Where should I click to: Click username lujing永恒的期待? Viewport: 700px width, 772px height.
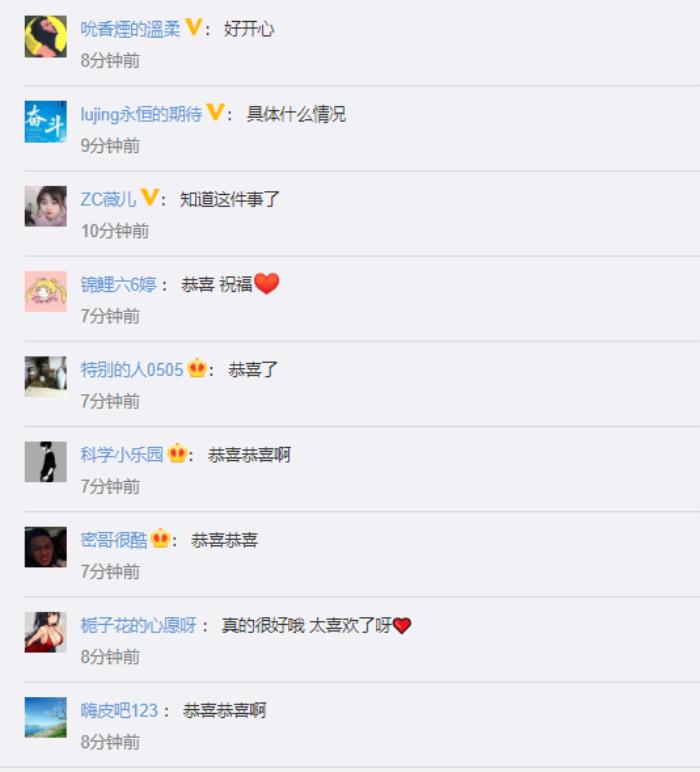142,114
